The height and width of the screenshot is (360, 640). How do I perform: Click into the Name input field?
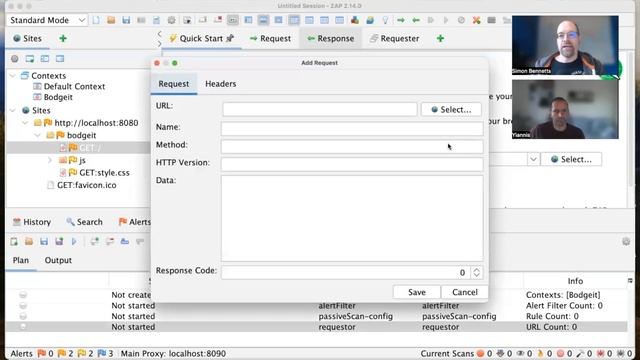click(x=352, y=129)
